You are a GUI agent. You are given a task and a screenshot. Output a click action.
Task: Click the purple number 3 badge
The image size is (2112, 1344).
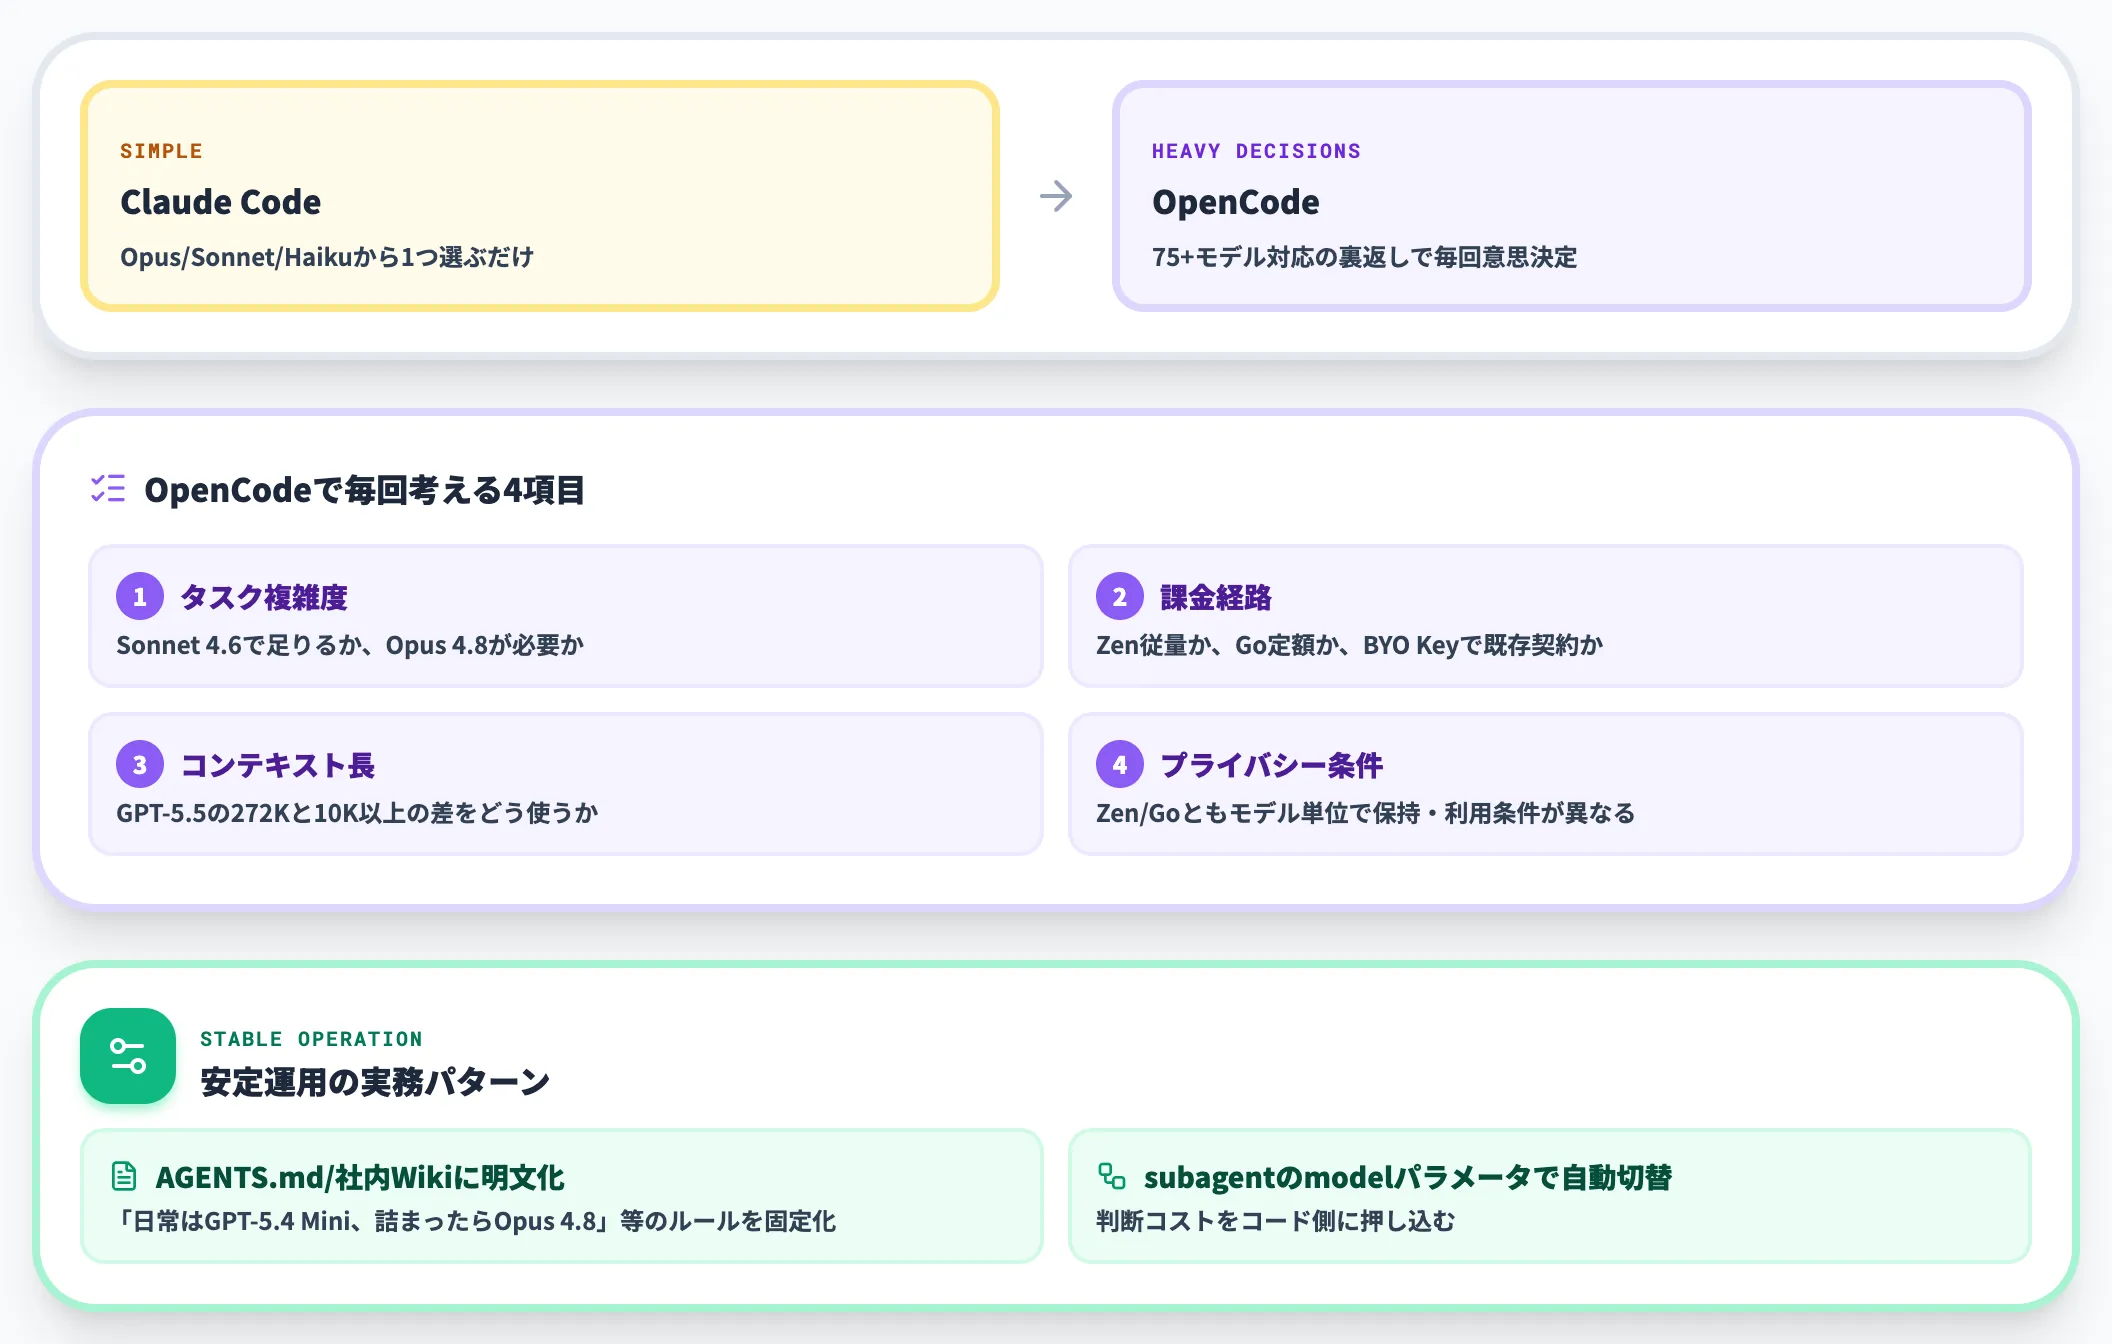coord(140,765)
